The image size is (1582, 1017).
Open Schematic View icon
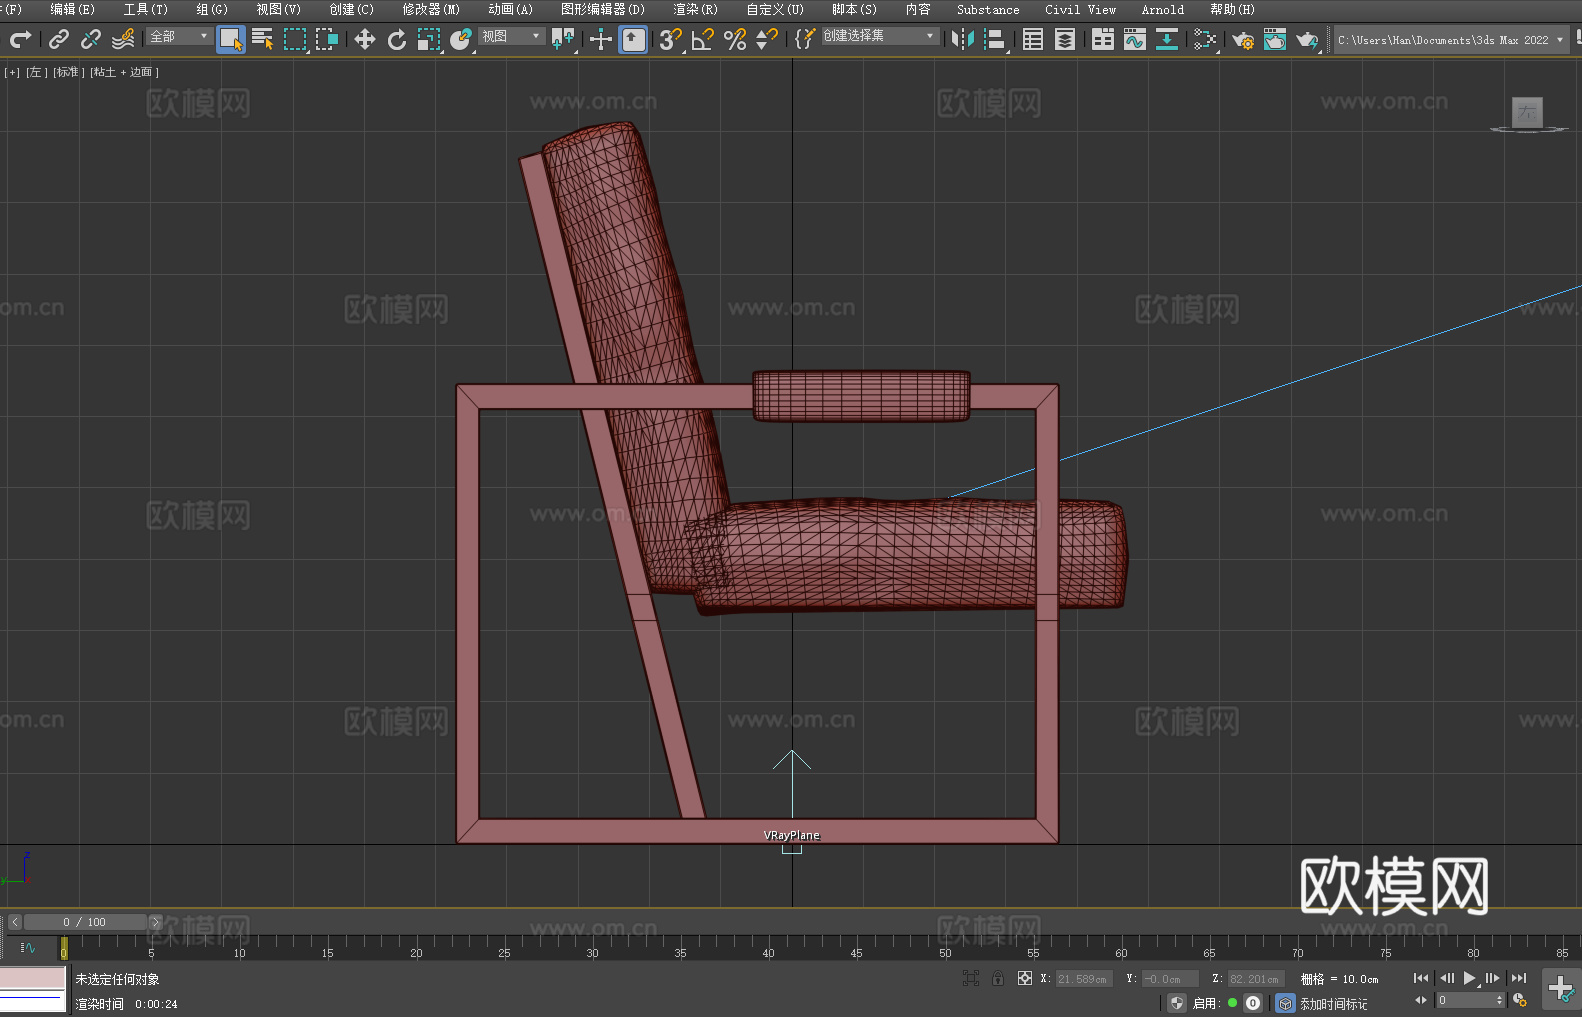pos(1205,39)
